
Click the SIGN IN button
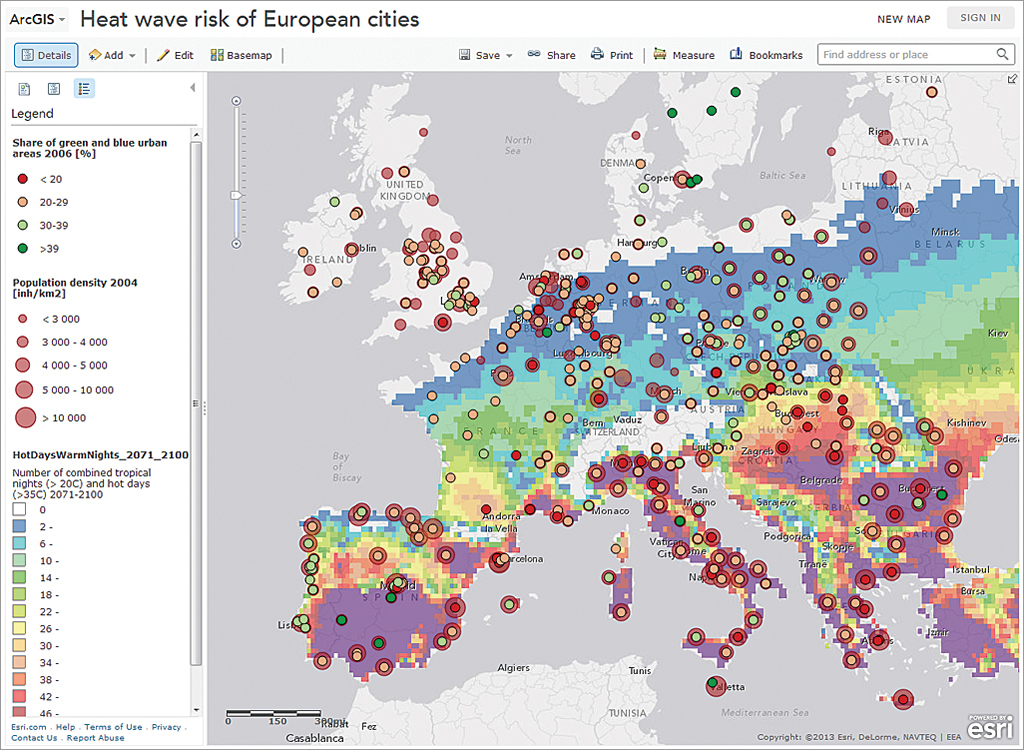pos(980,18)
